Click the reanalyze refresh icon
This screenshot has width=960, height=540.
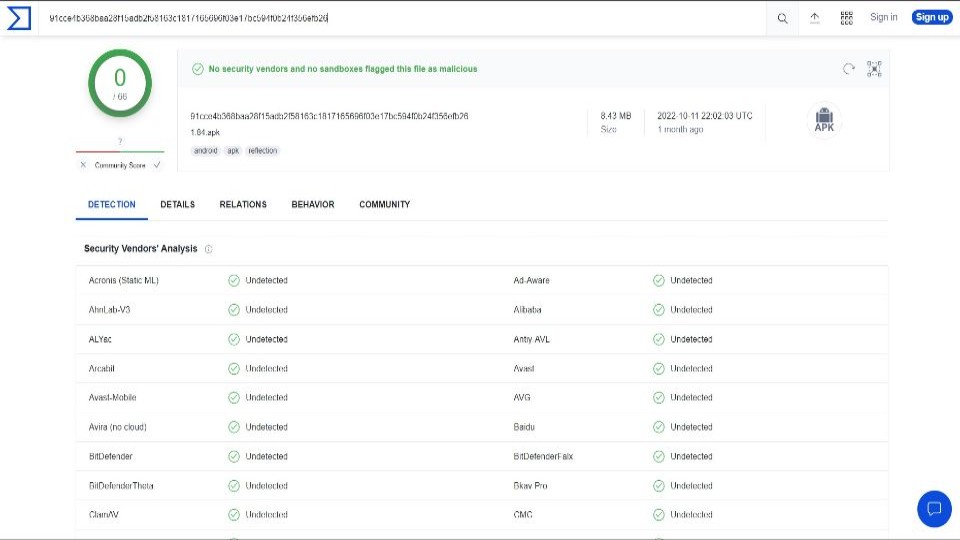849,69
